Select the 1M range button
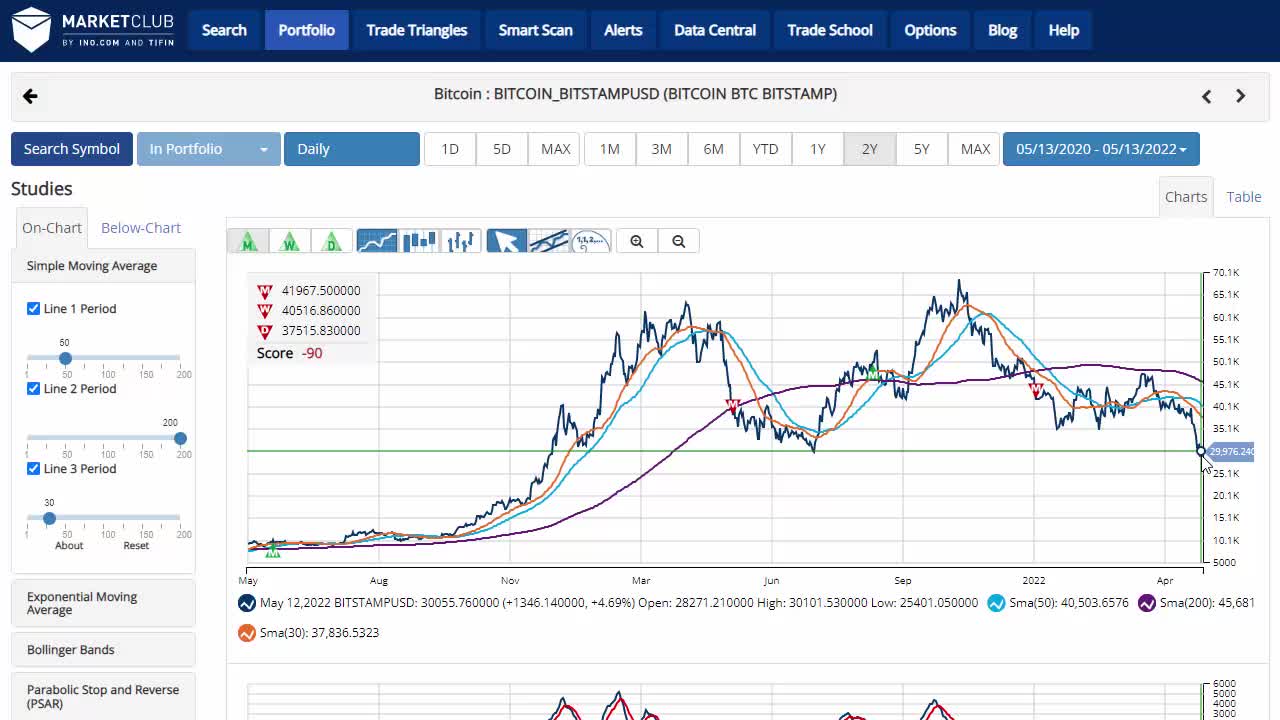The width and height of the screenshot is (1280, 720). 610,149
